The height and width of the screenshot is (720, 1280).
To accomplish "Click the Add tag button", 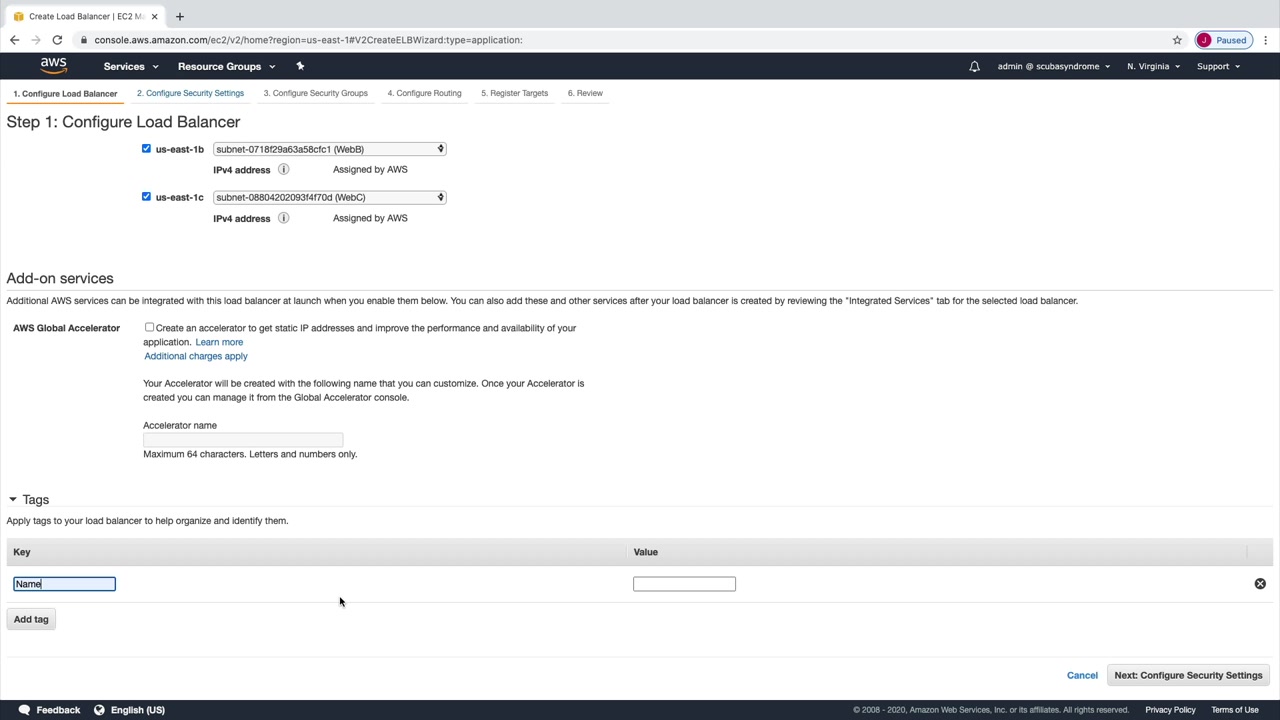I will click(31, 619).
